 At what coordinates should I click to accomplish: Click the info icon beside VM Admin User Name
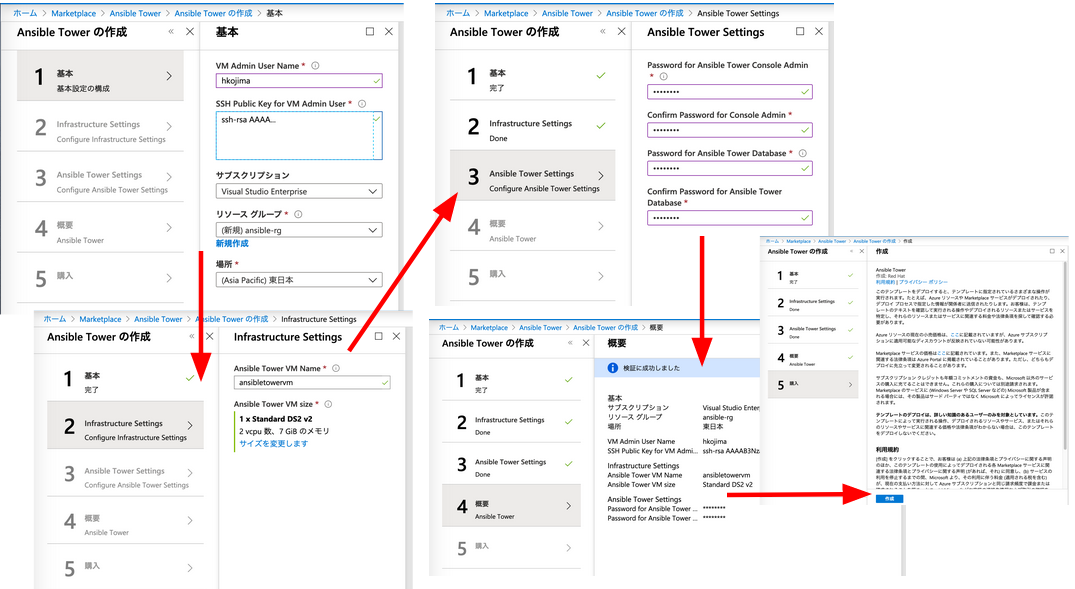tap(315, 66)
